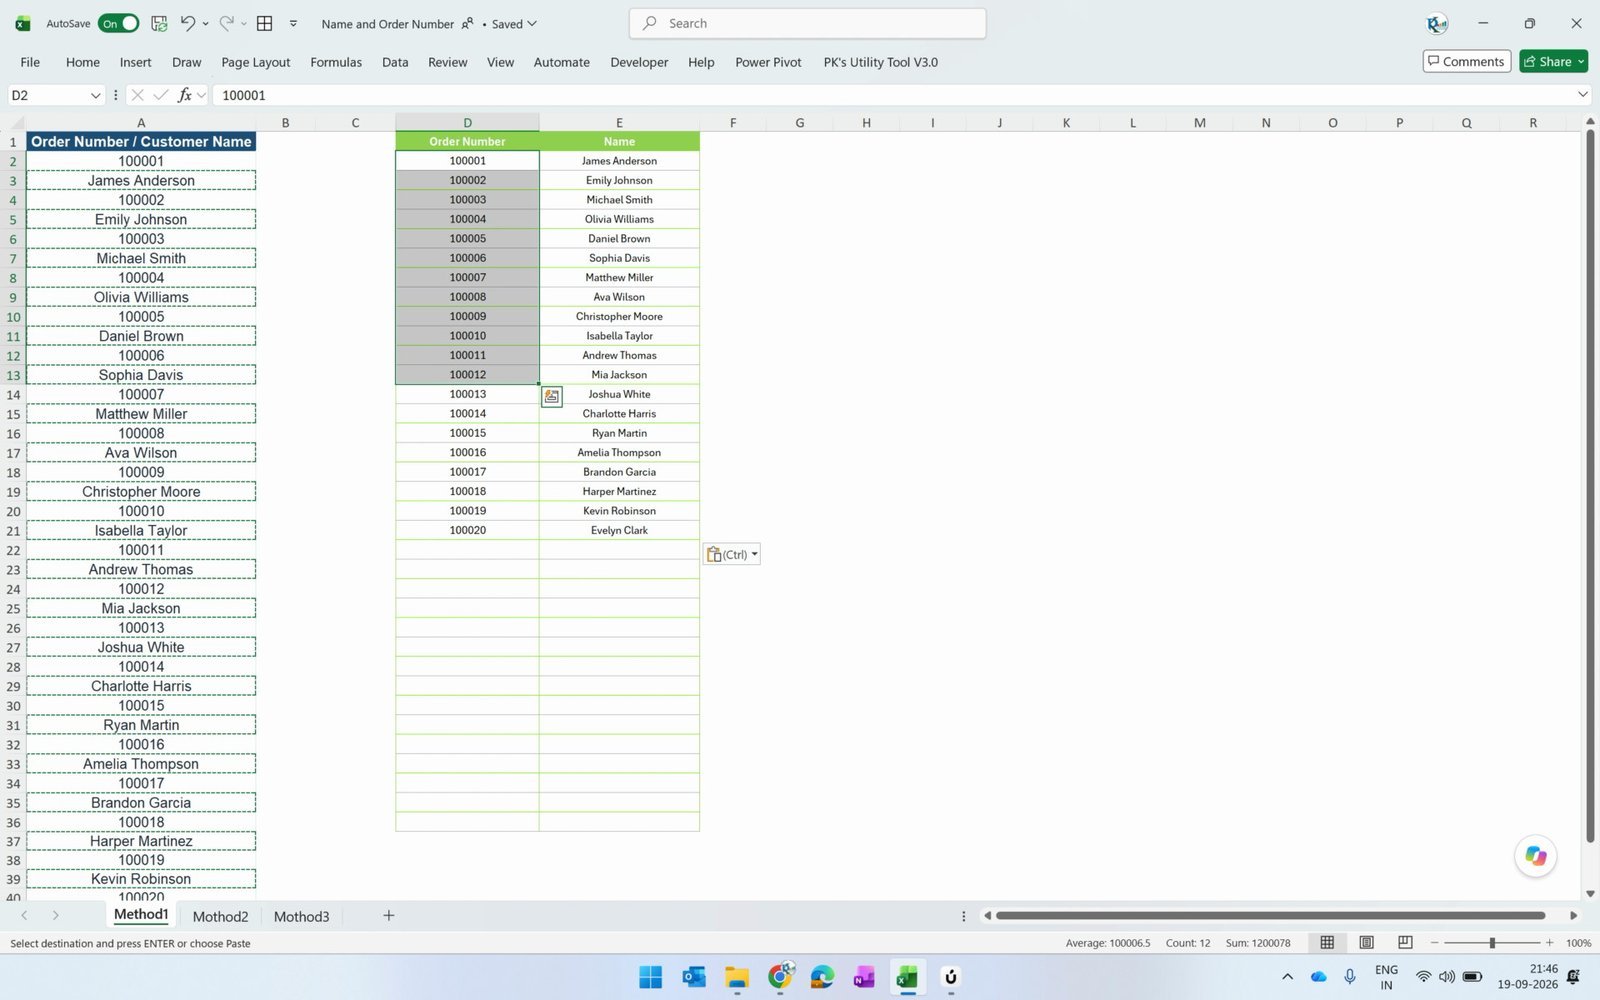
Task: Expand the Name Box dropdown arrow
Action: pos(95,95)
